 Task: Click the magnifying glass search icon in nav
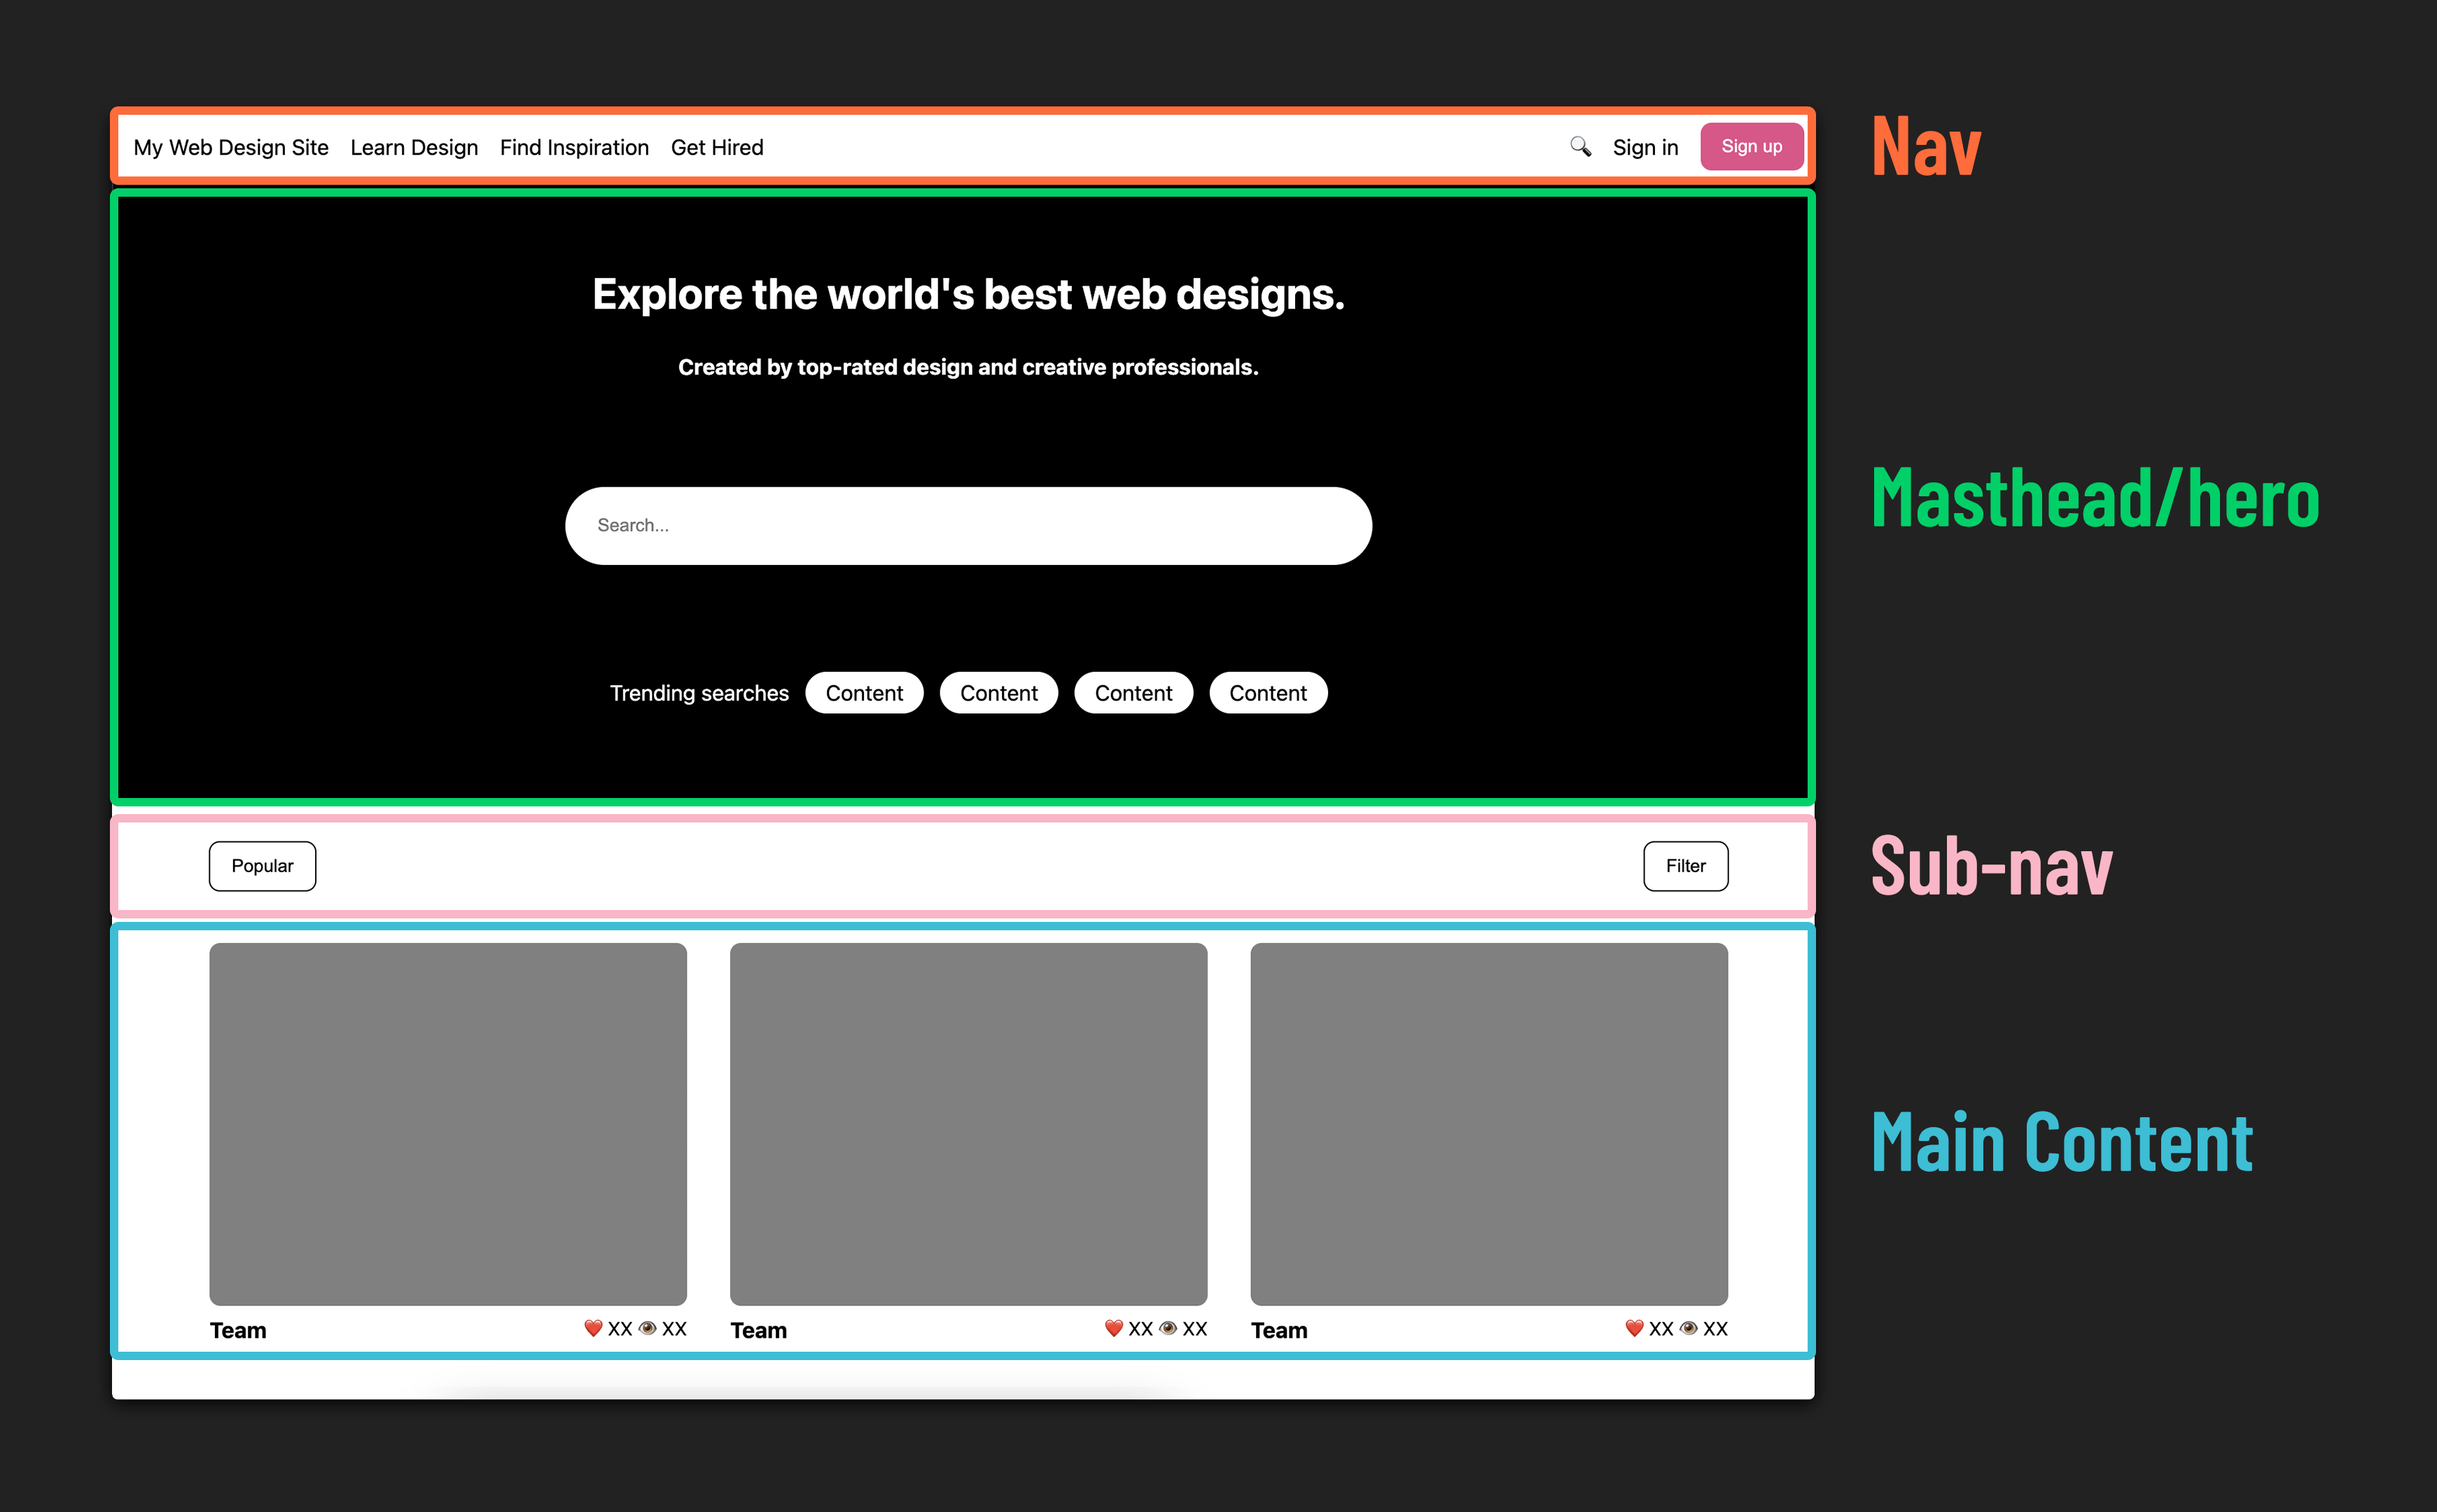pos(1580,147)
